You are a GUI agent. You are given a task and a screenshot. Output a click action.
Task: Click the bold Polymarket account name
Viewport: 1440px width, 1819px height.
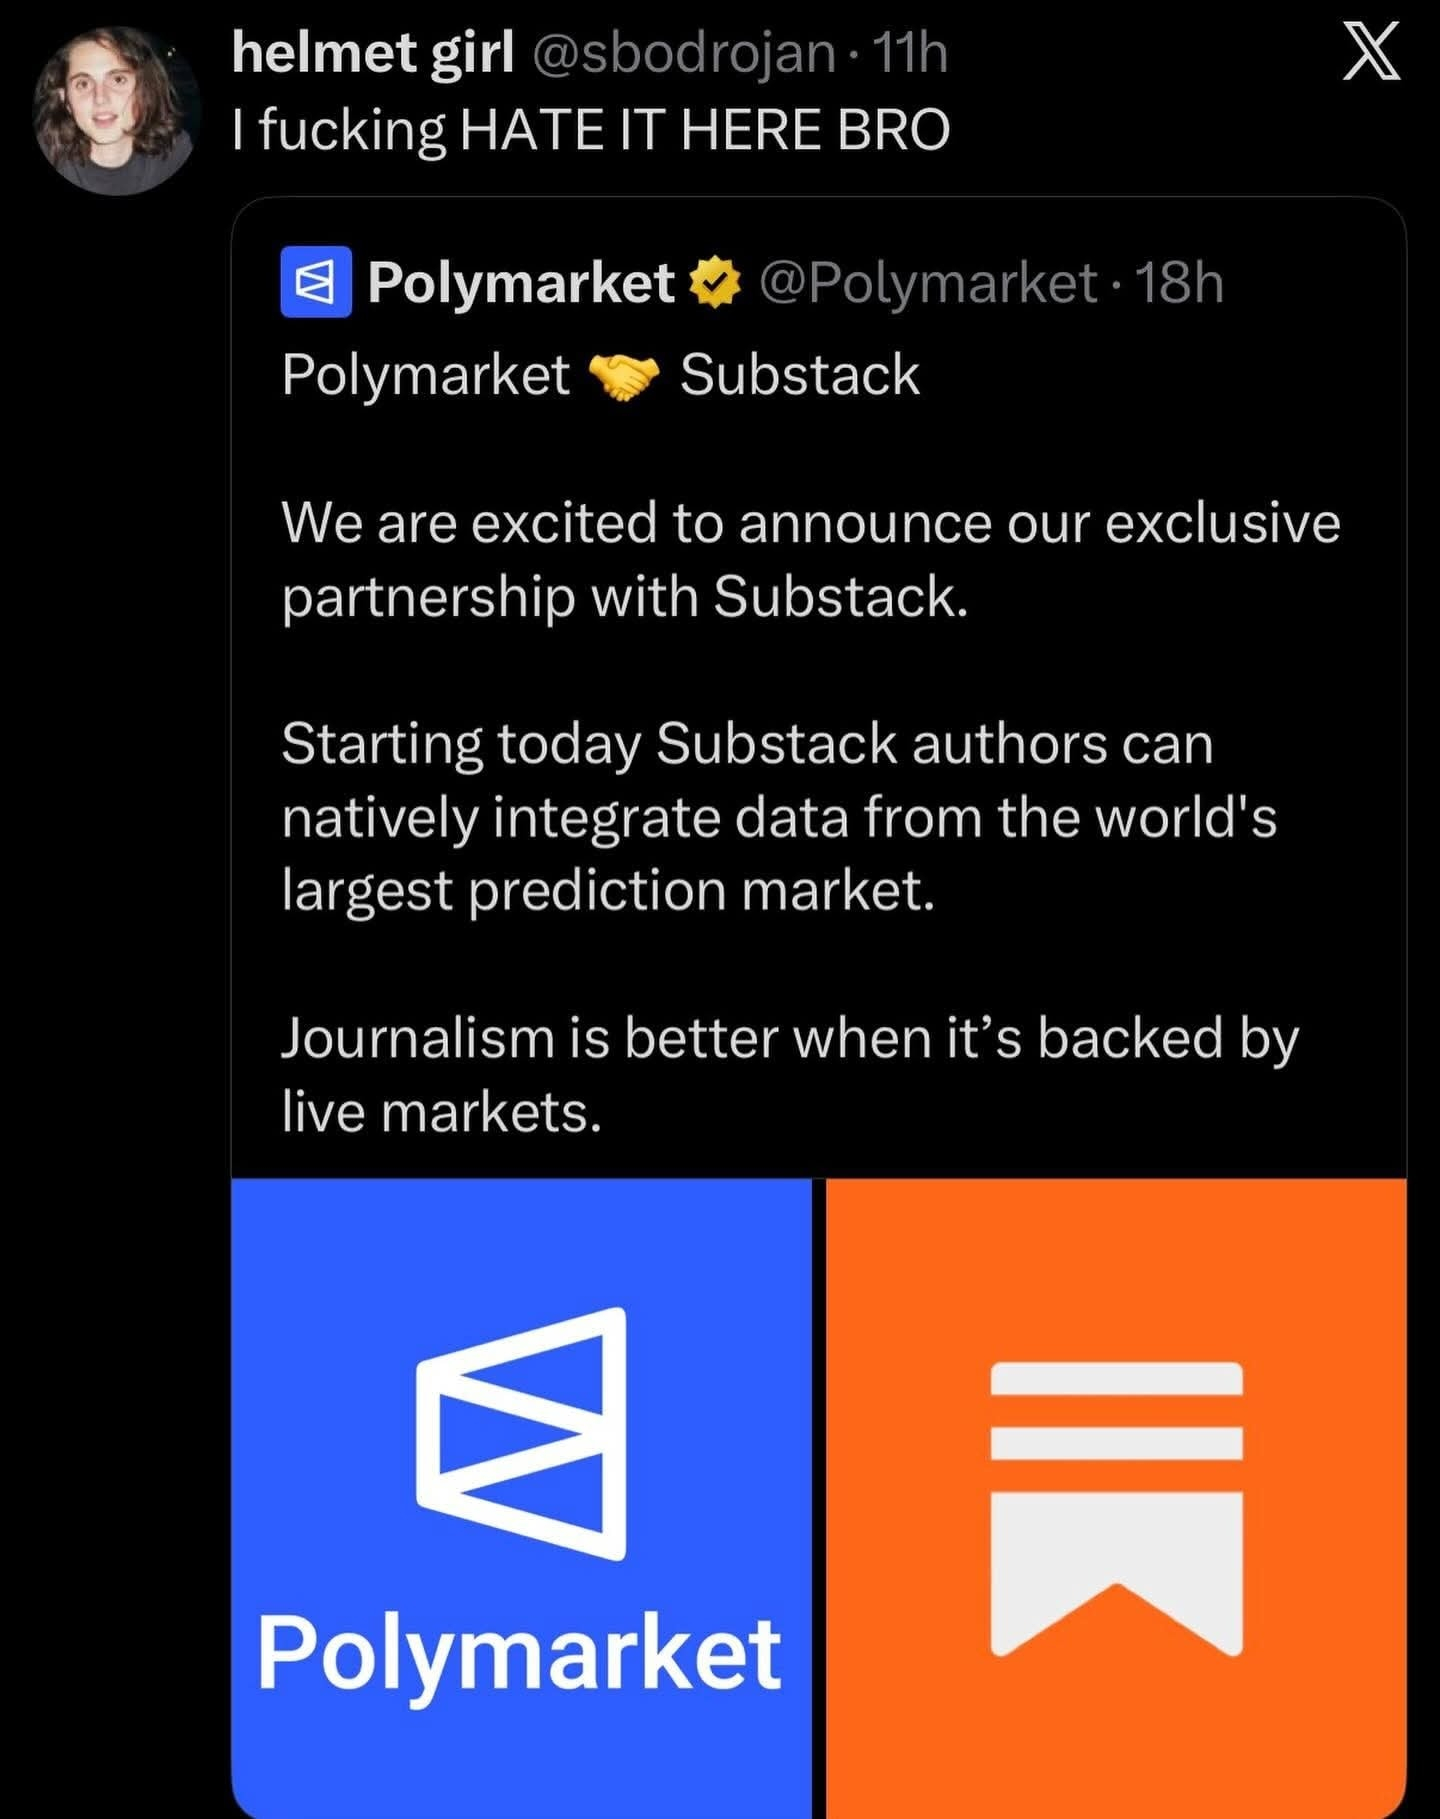coord(521,282)
